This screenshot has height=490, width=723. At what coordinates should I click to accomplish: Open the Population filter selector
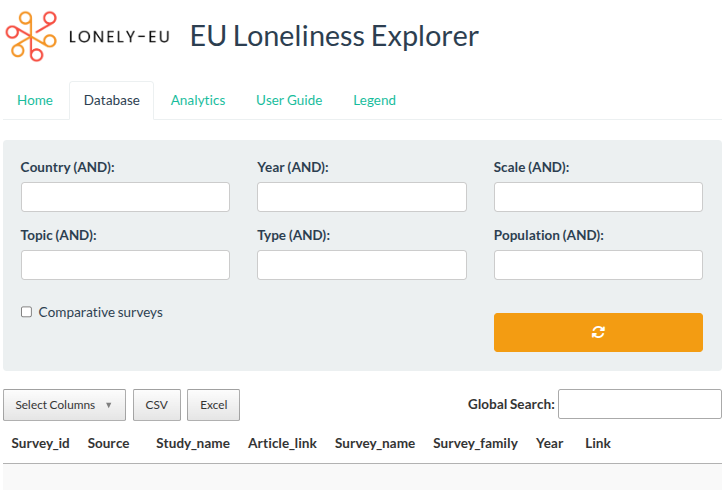coord(598,265)
